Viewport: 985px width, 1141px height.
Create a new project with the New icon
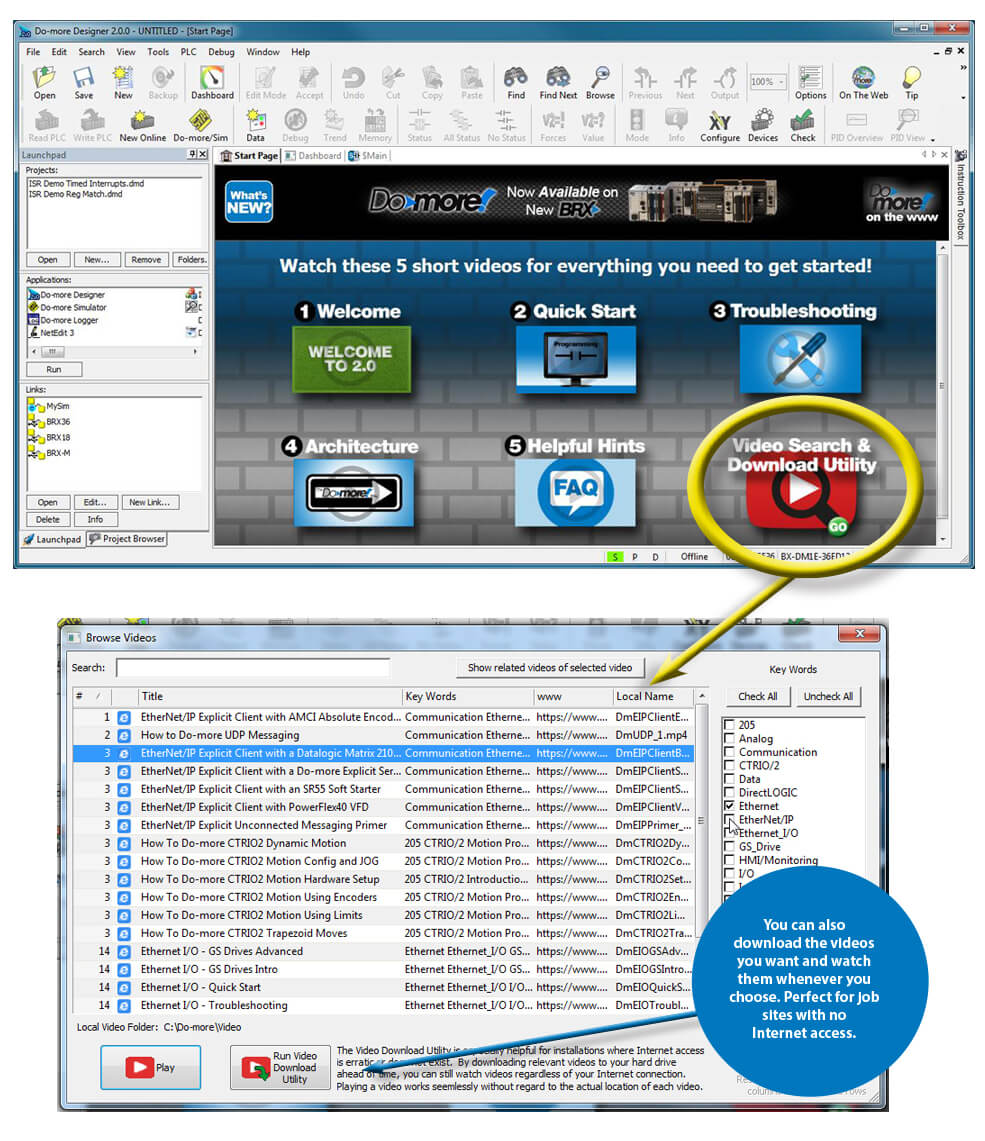coord(123,82)
